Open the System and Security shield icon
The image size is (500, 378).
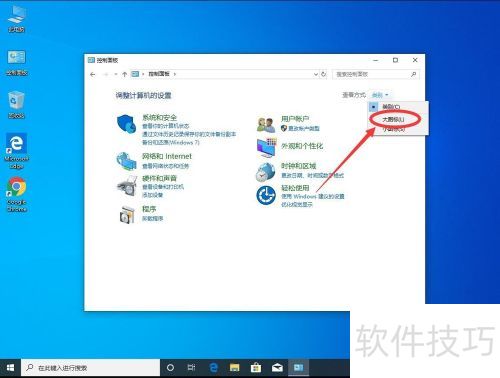click(126, 124)
